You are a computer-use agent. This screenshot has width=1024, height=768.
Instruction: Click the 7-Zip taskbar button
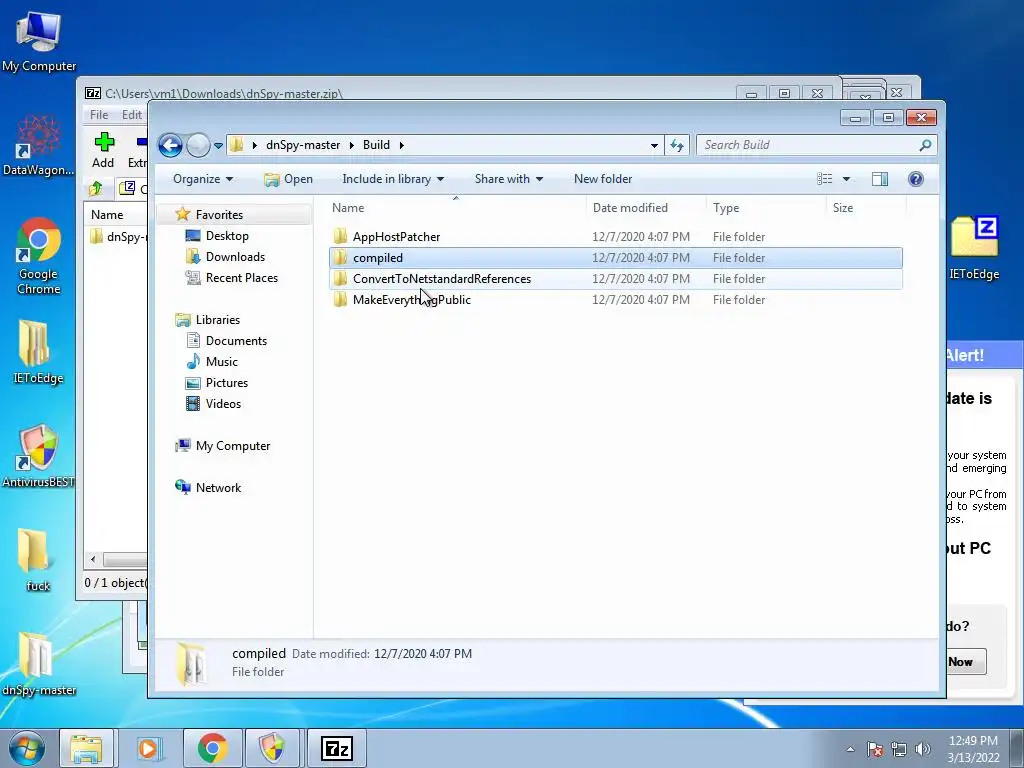[x=337, y=748]
